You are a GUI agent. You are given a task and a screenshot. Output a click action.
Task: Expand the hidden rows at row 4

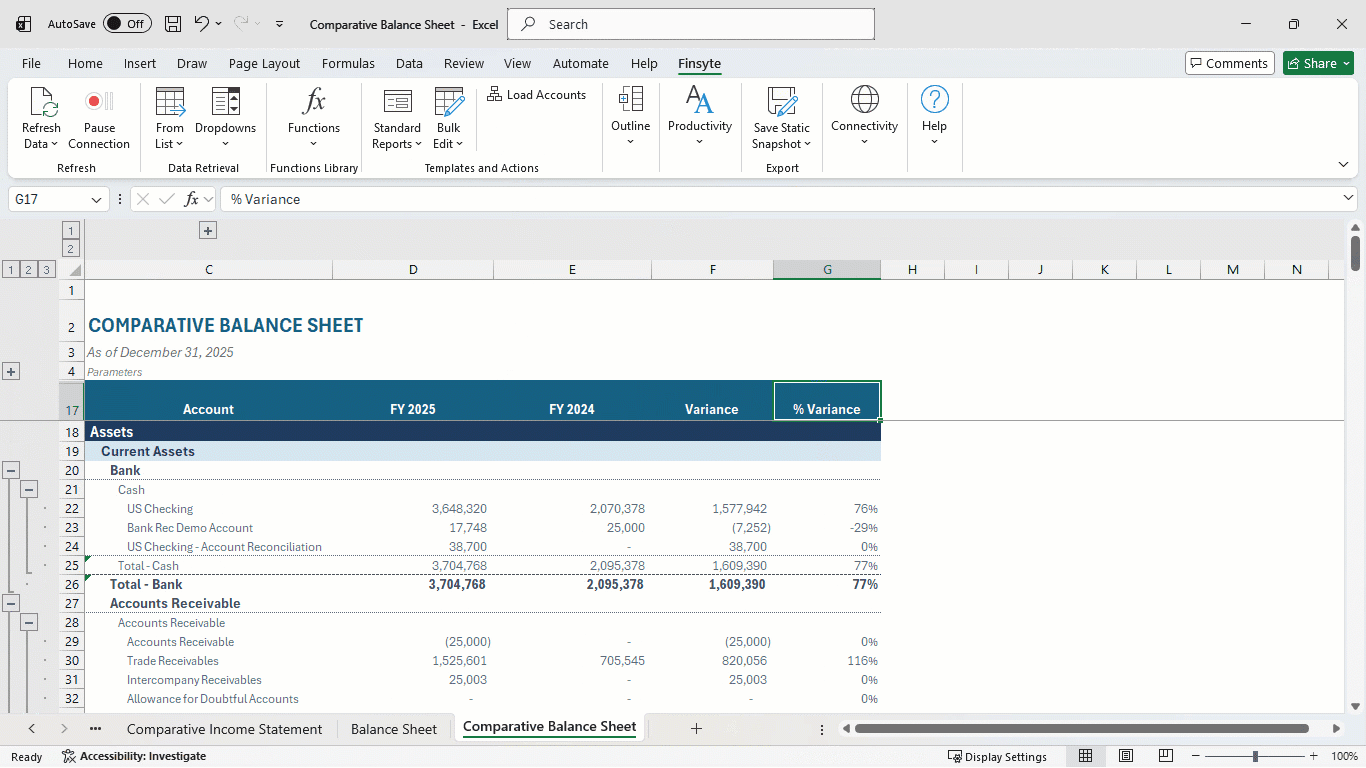point(11,372)
